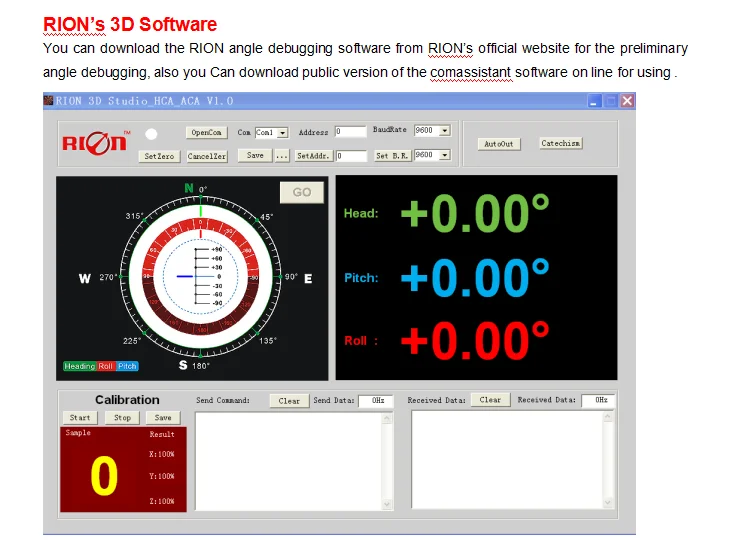Open the Catechism button
The width and height of the screenshot is (732, 545).
(x=561, y=143)
